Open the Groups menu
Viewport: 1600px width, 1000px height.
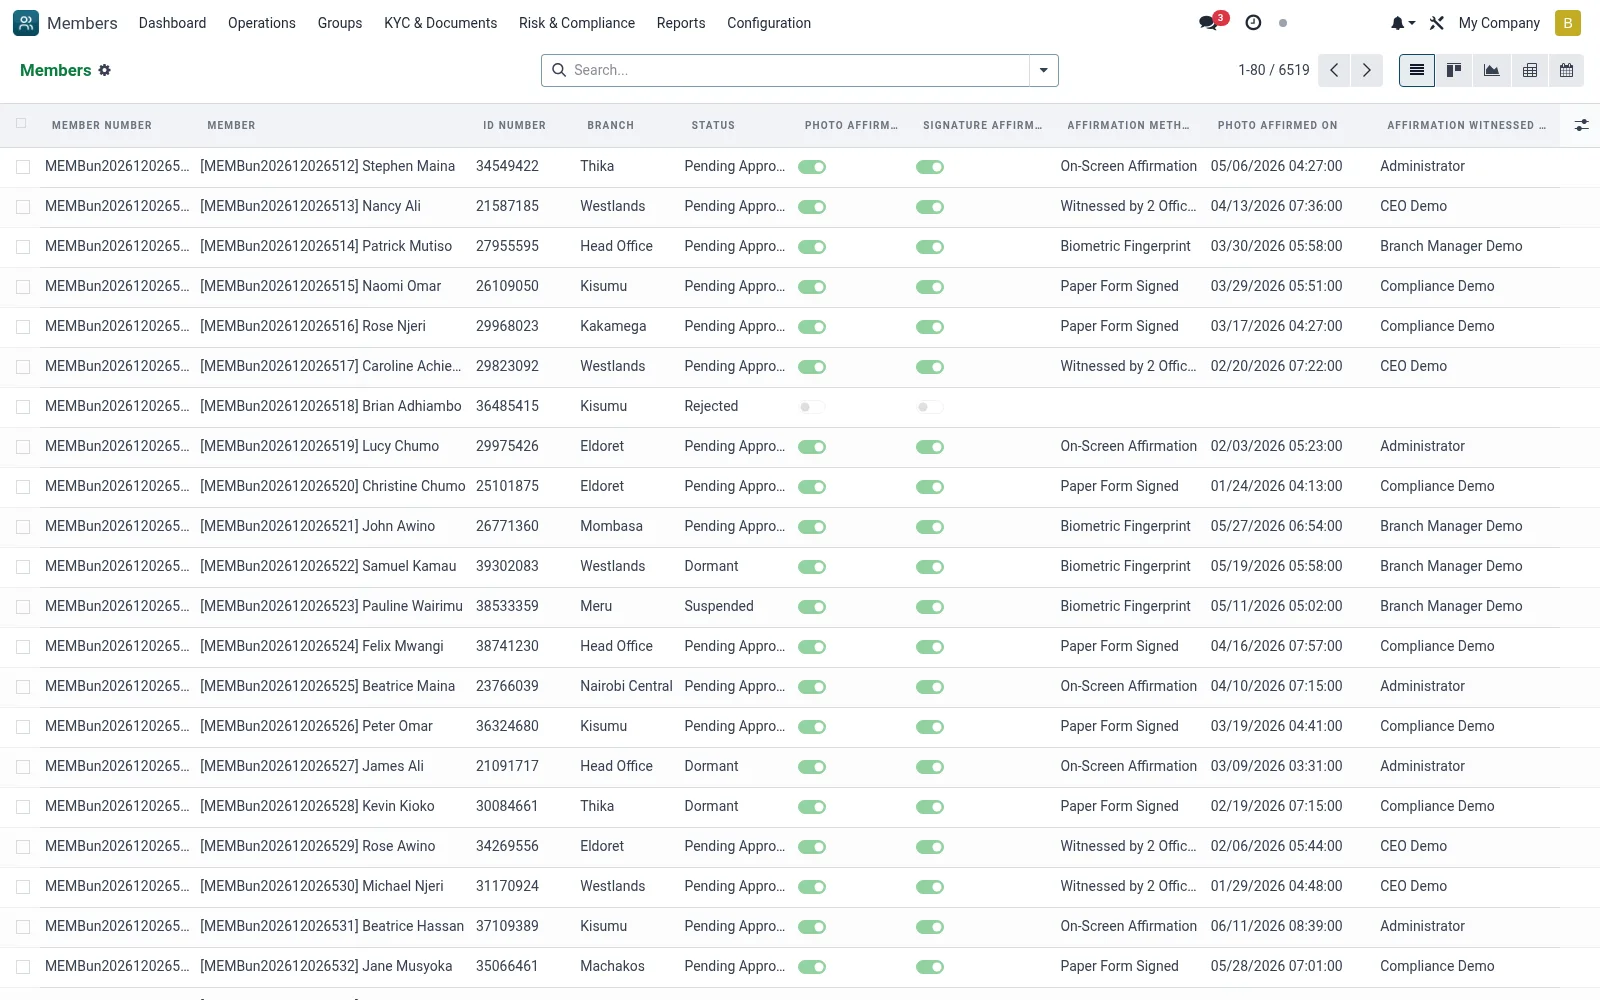(340, 23)
